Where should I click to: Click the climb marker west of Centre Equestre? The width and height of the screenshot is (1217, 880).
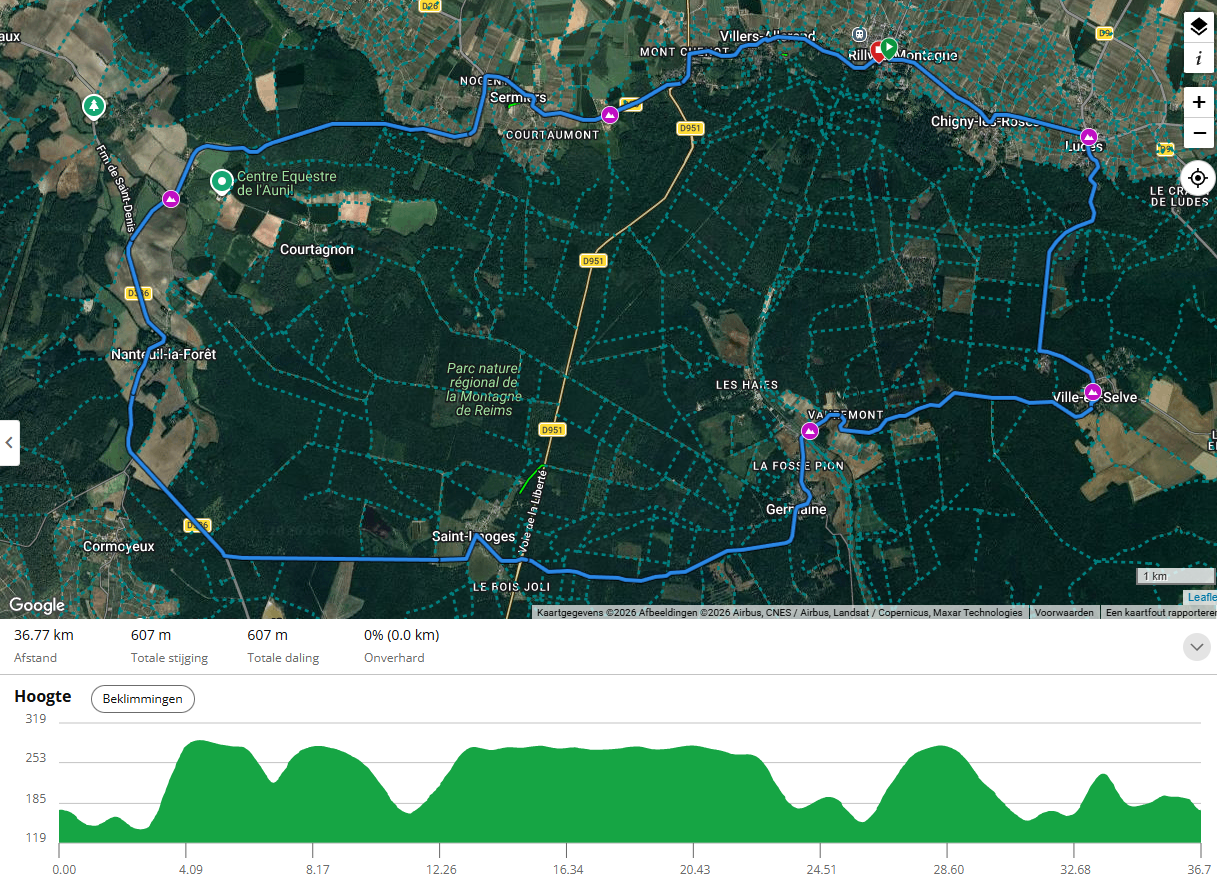click(171, 199)
